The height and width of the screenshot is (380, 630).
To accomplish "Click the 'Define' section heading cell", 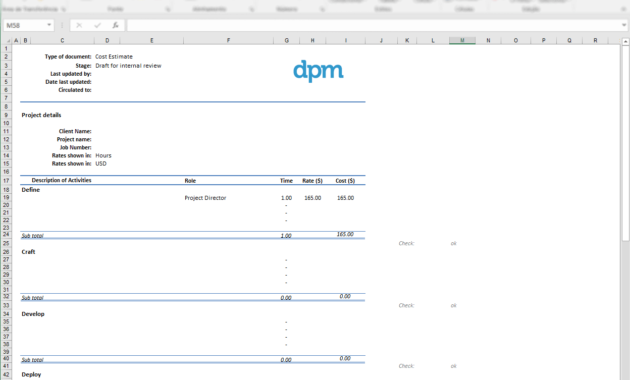I will click(31, 190).
